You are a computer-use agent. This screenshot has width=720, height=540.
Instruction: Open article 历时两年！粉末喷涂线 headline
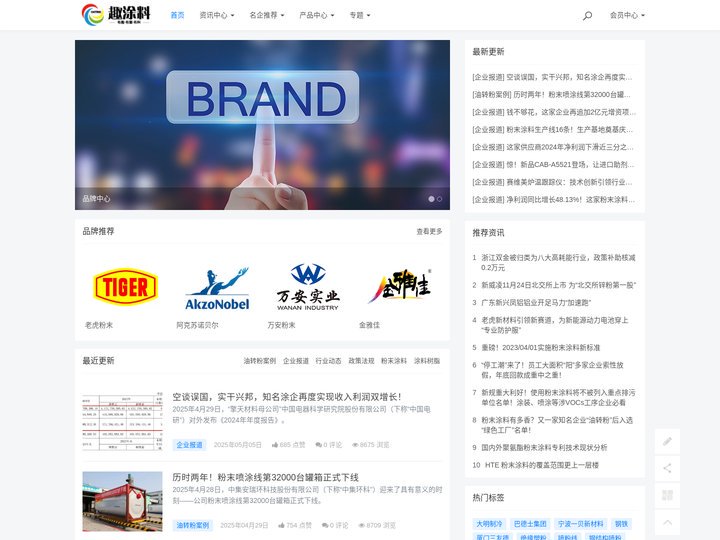coord(265,478)
